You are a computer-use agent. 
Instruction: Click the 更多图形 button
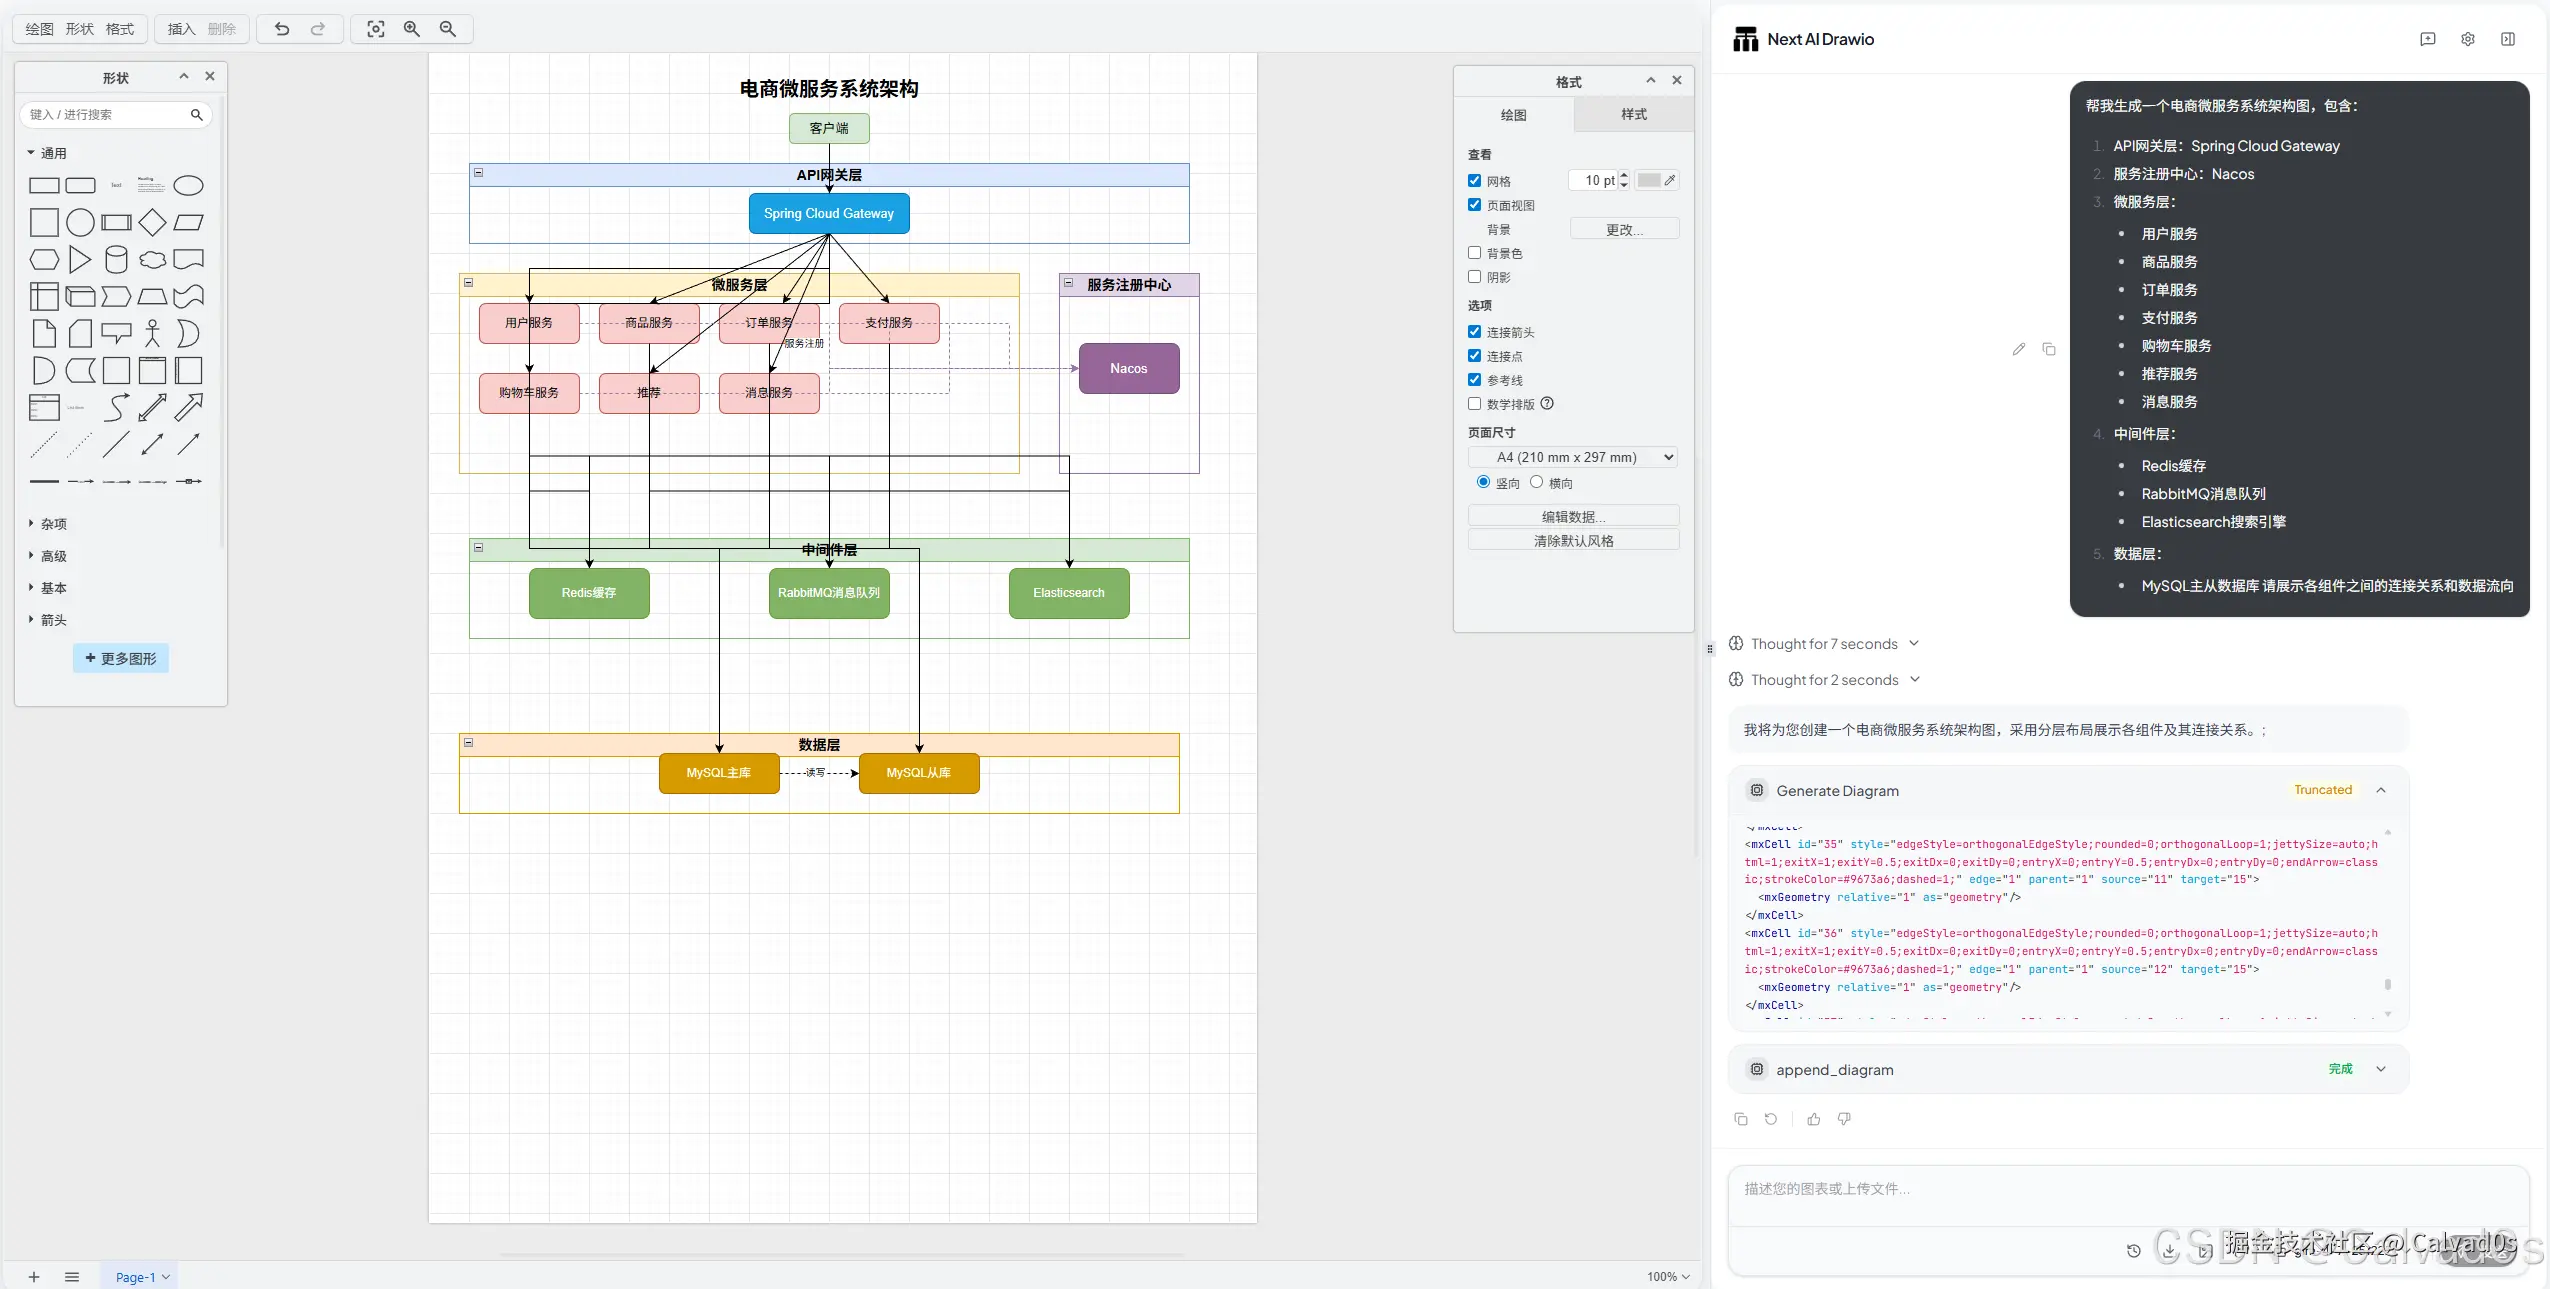coord(121,658)
